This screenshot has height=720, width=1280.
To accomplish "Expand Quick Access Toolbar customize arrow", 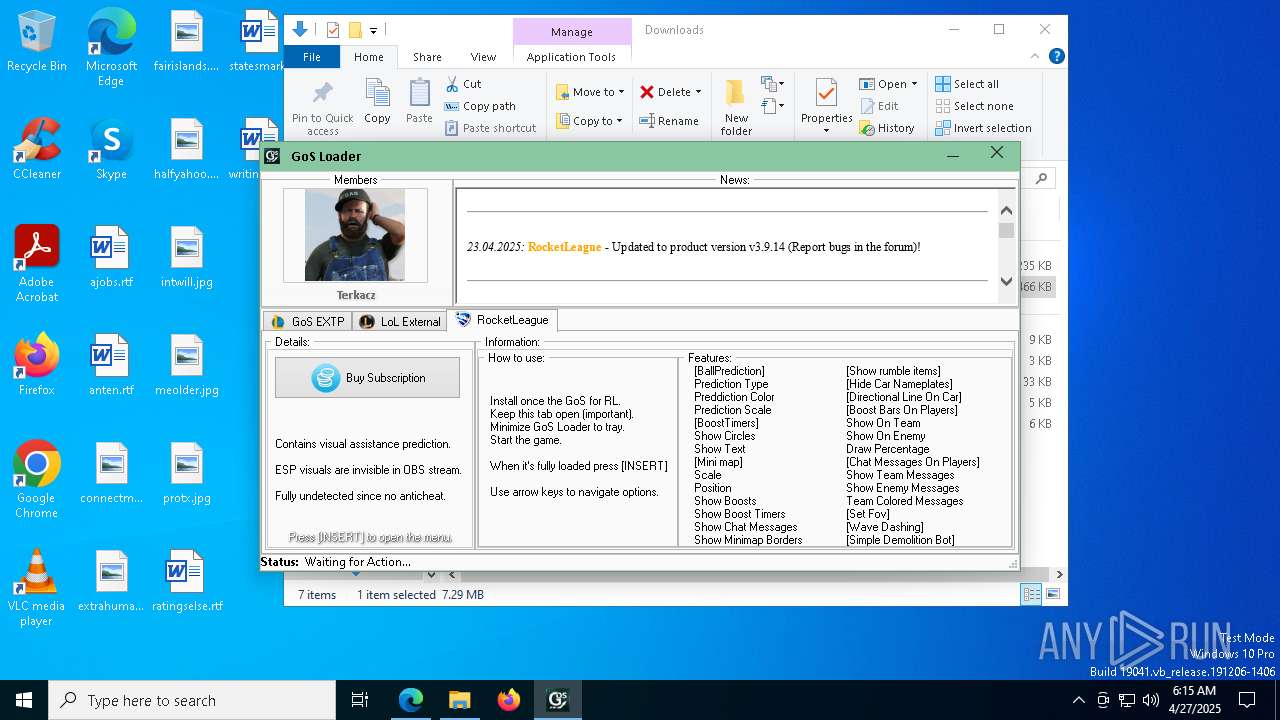I will 373,31.
